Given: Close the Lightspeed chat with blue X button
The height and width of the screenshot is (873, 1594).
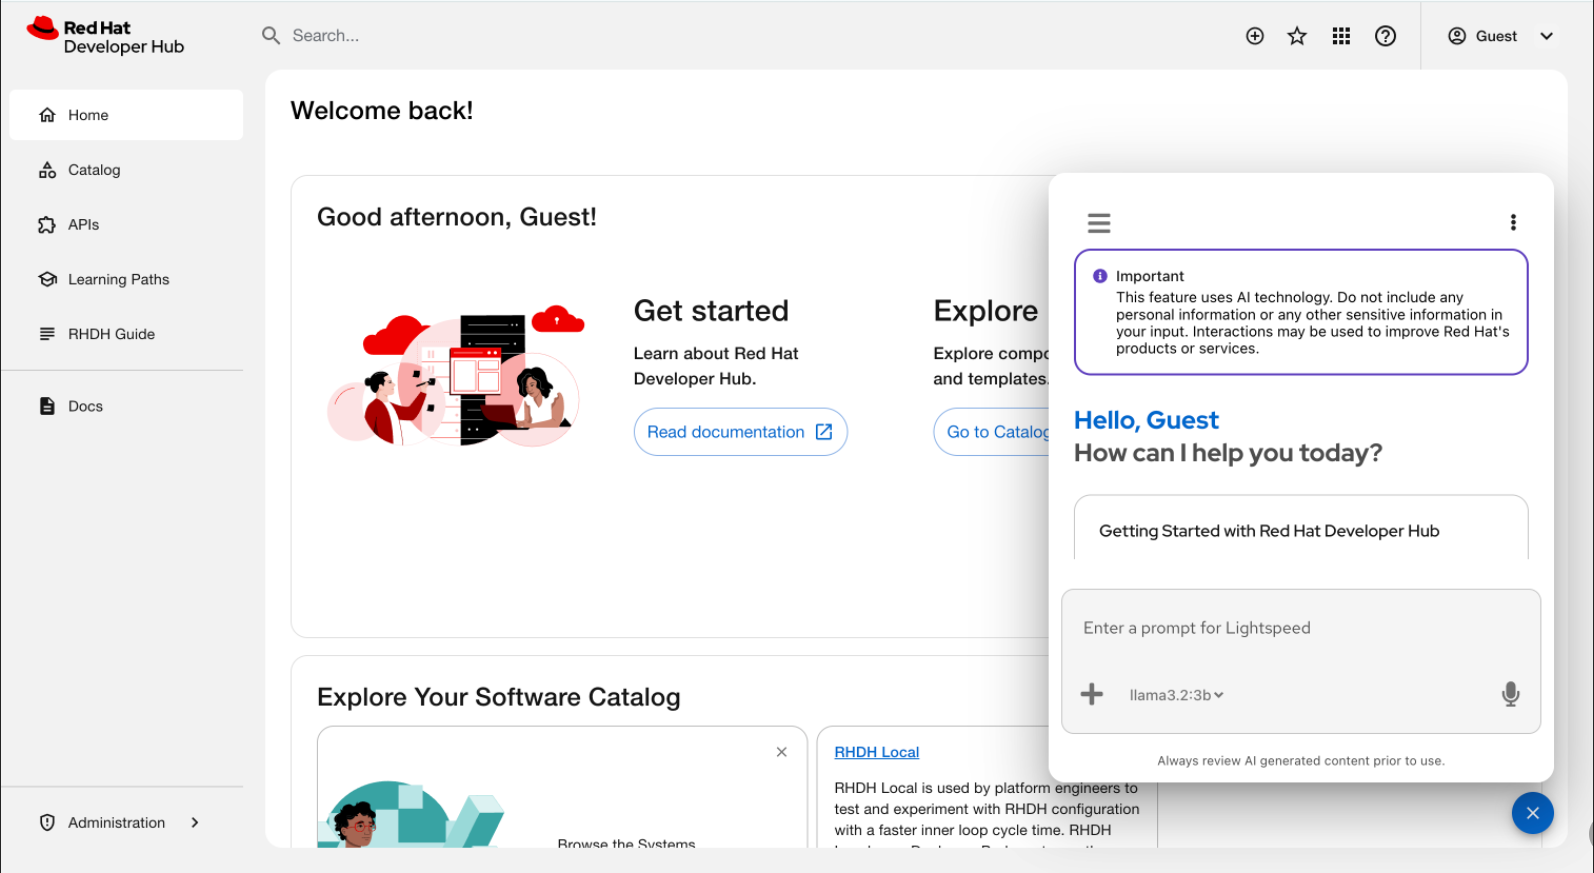Looking at the screenshot, I should [1532, 813].
